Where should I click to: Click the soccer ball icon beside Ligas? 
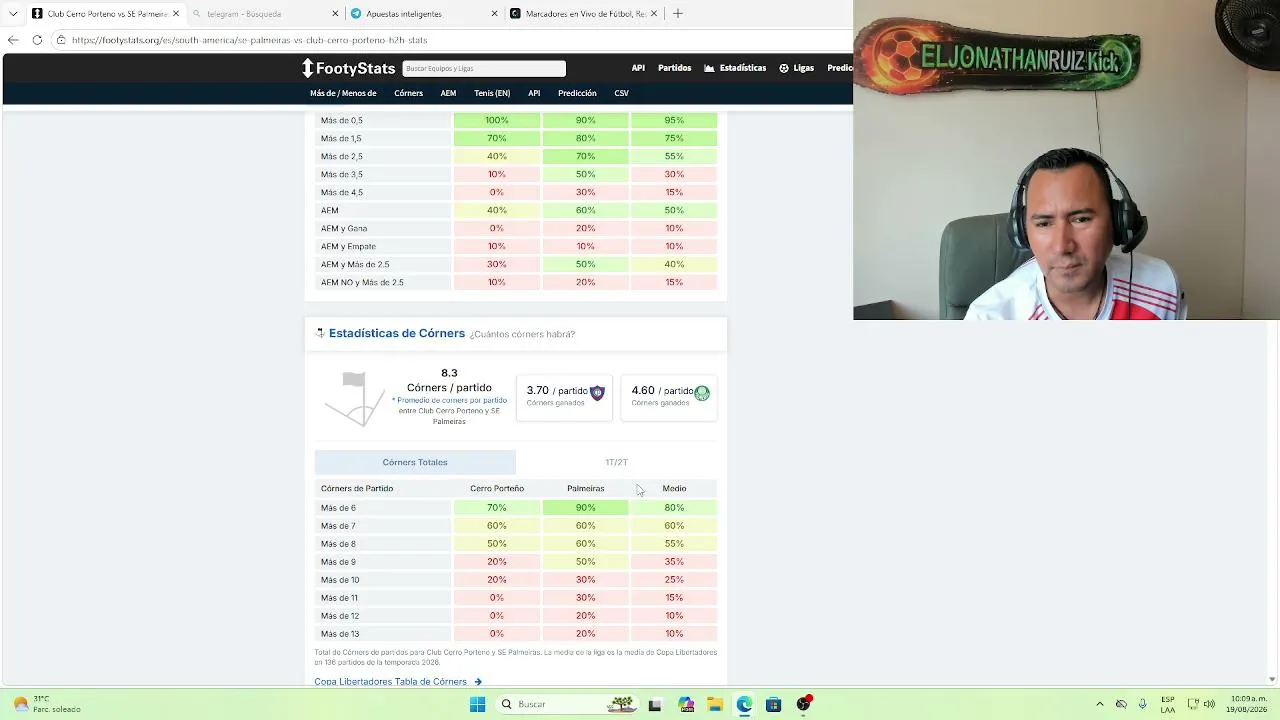(x=784, y=68)
